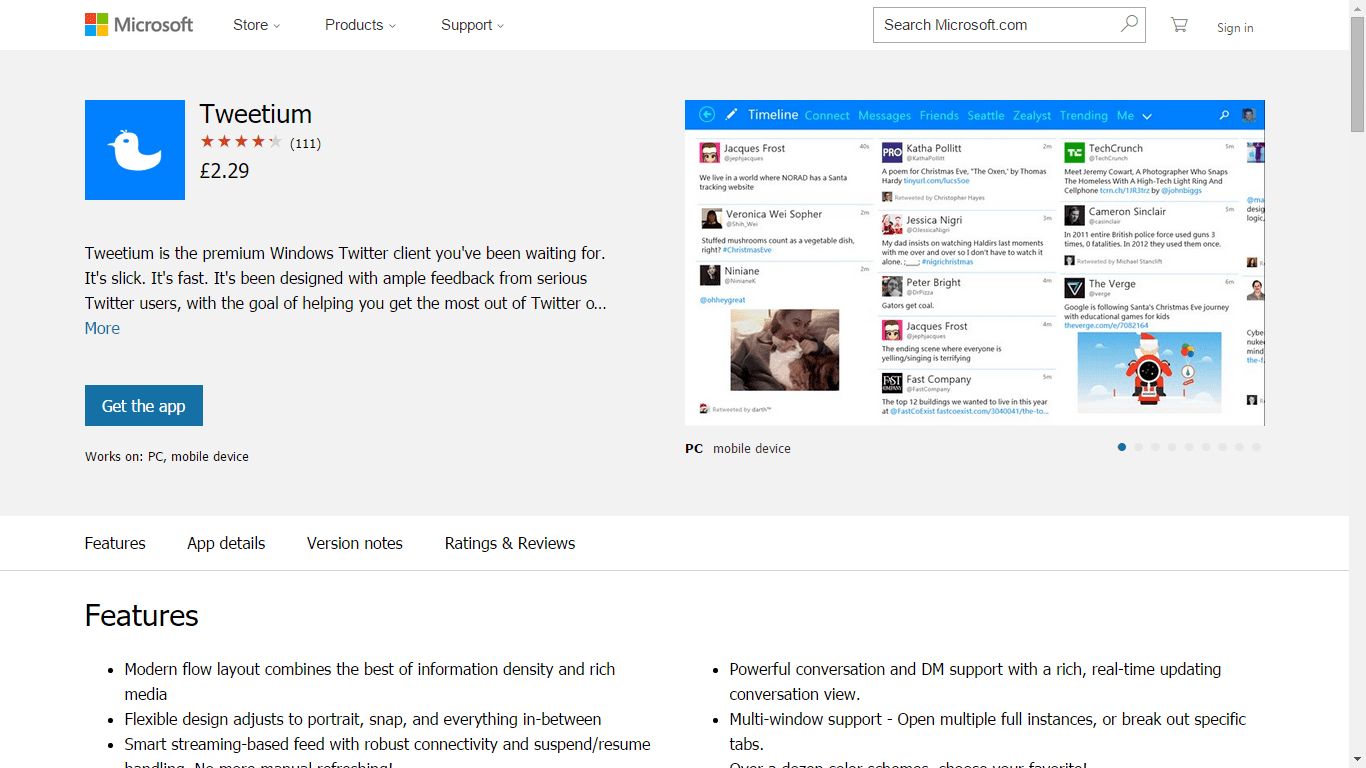Select the sixth carousel dot

coord(1206,447)
